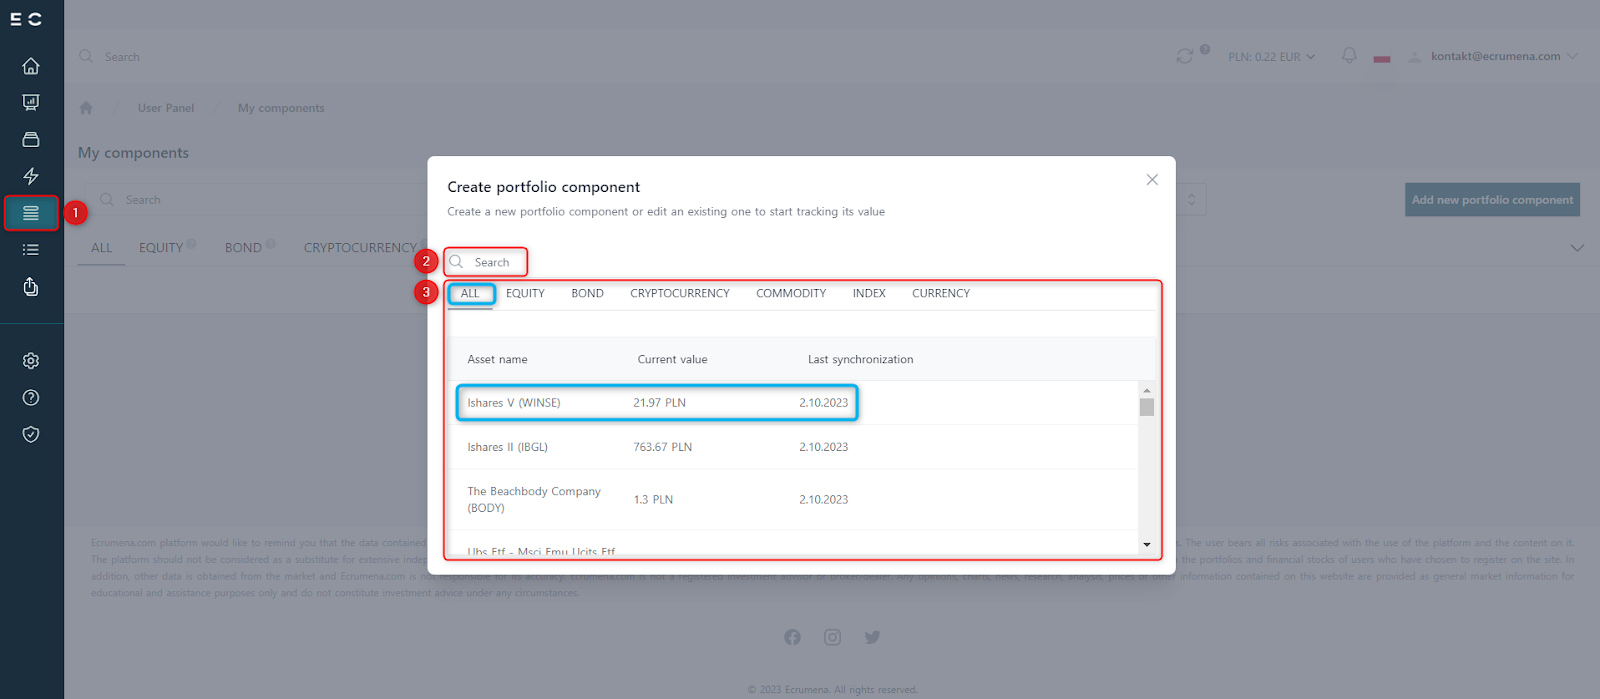Click the lightning bolt sidebar icon

[x=31, y=176]
